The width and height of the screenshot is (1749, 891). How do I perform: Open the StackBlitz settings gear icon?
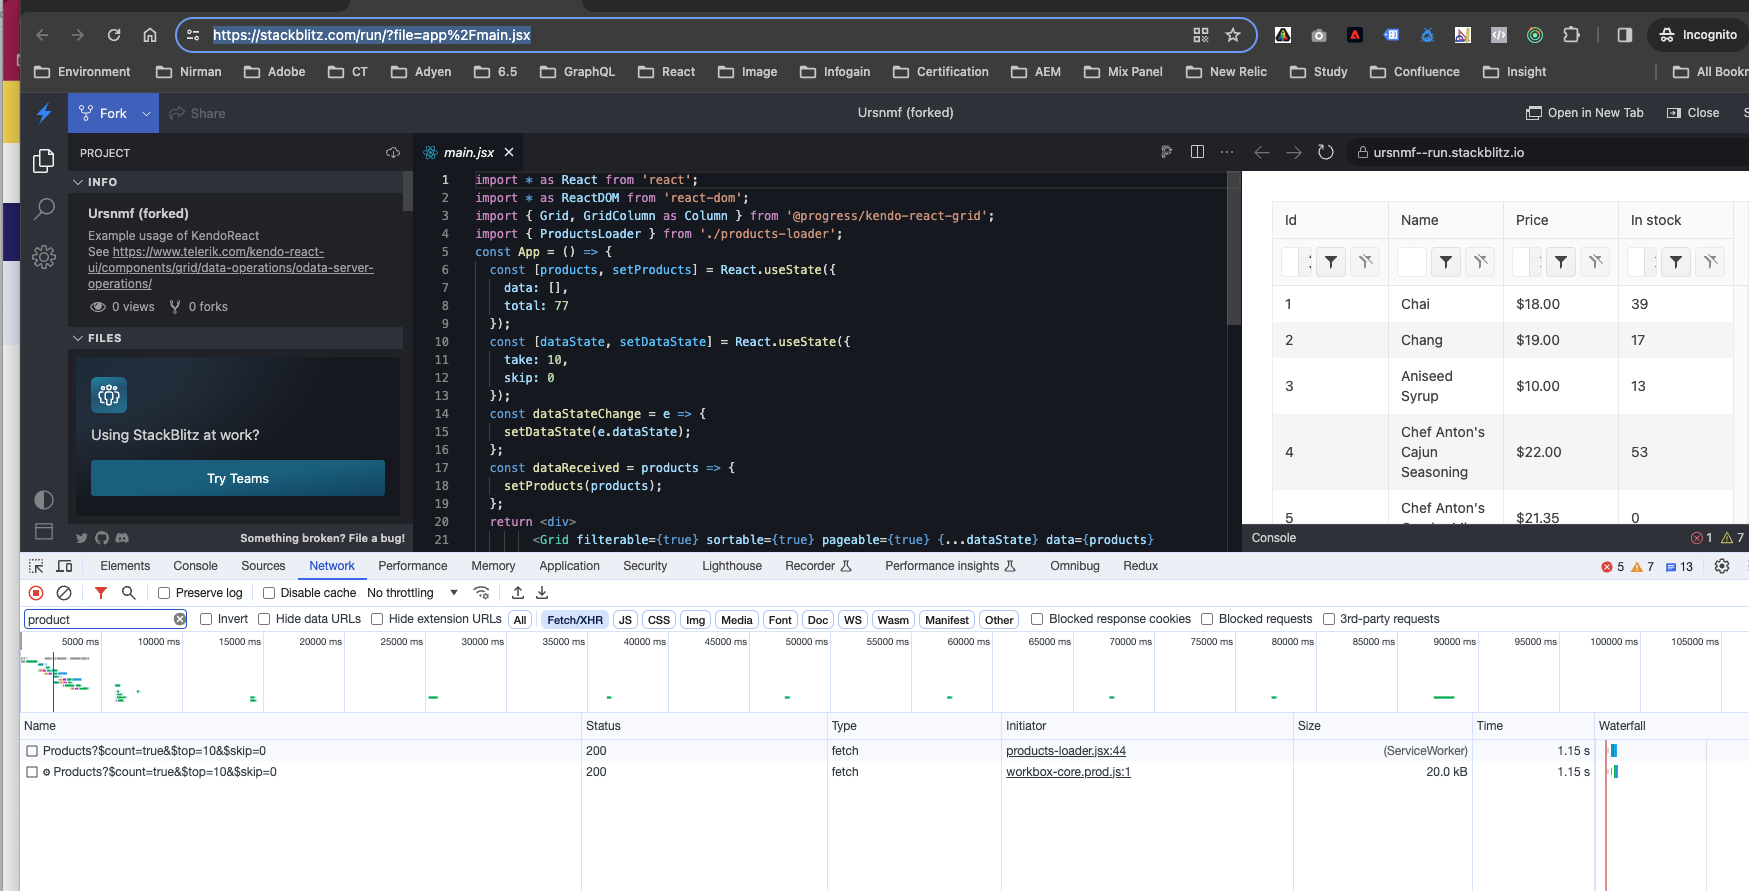(x=44, y=257)
